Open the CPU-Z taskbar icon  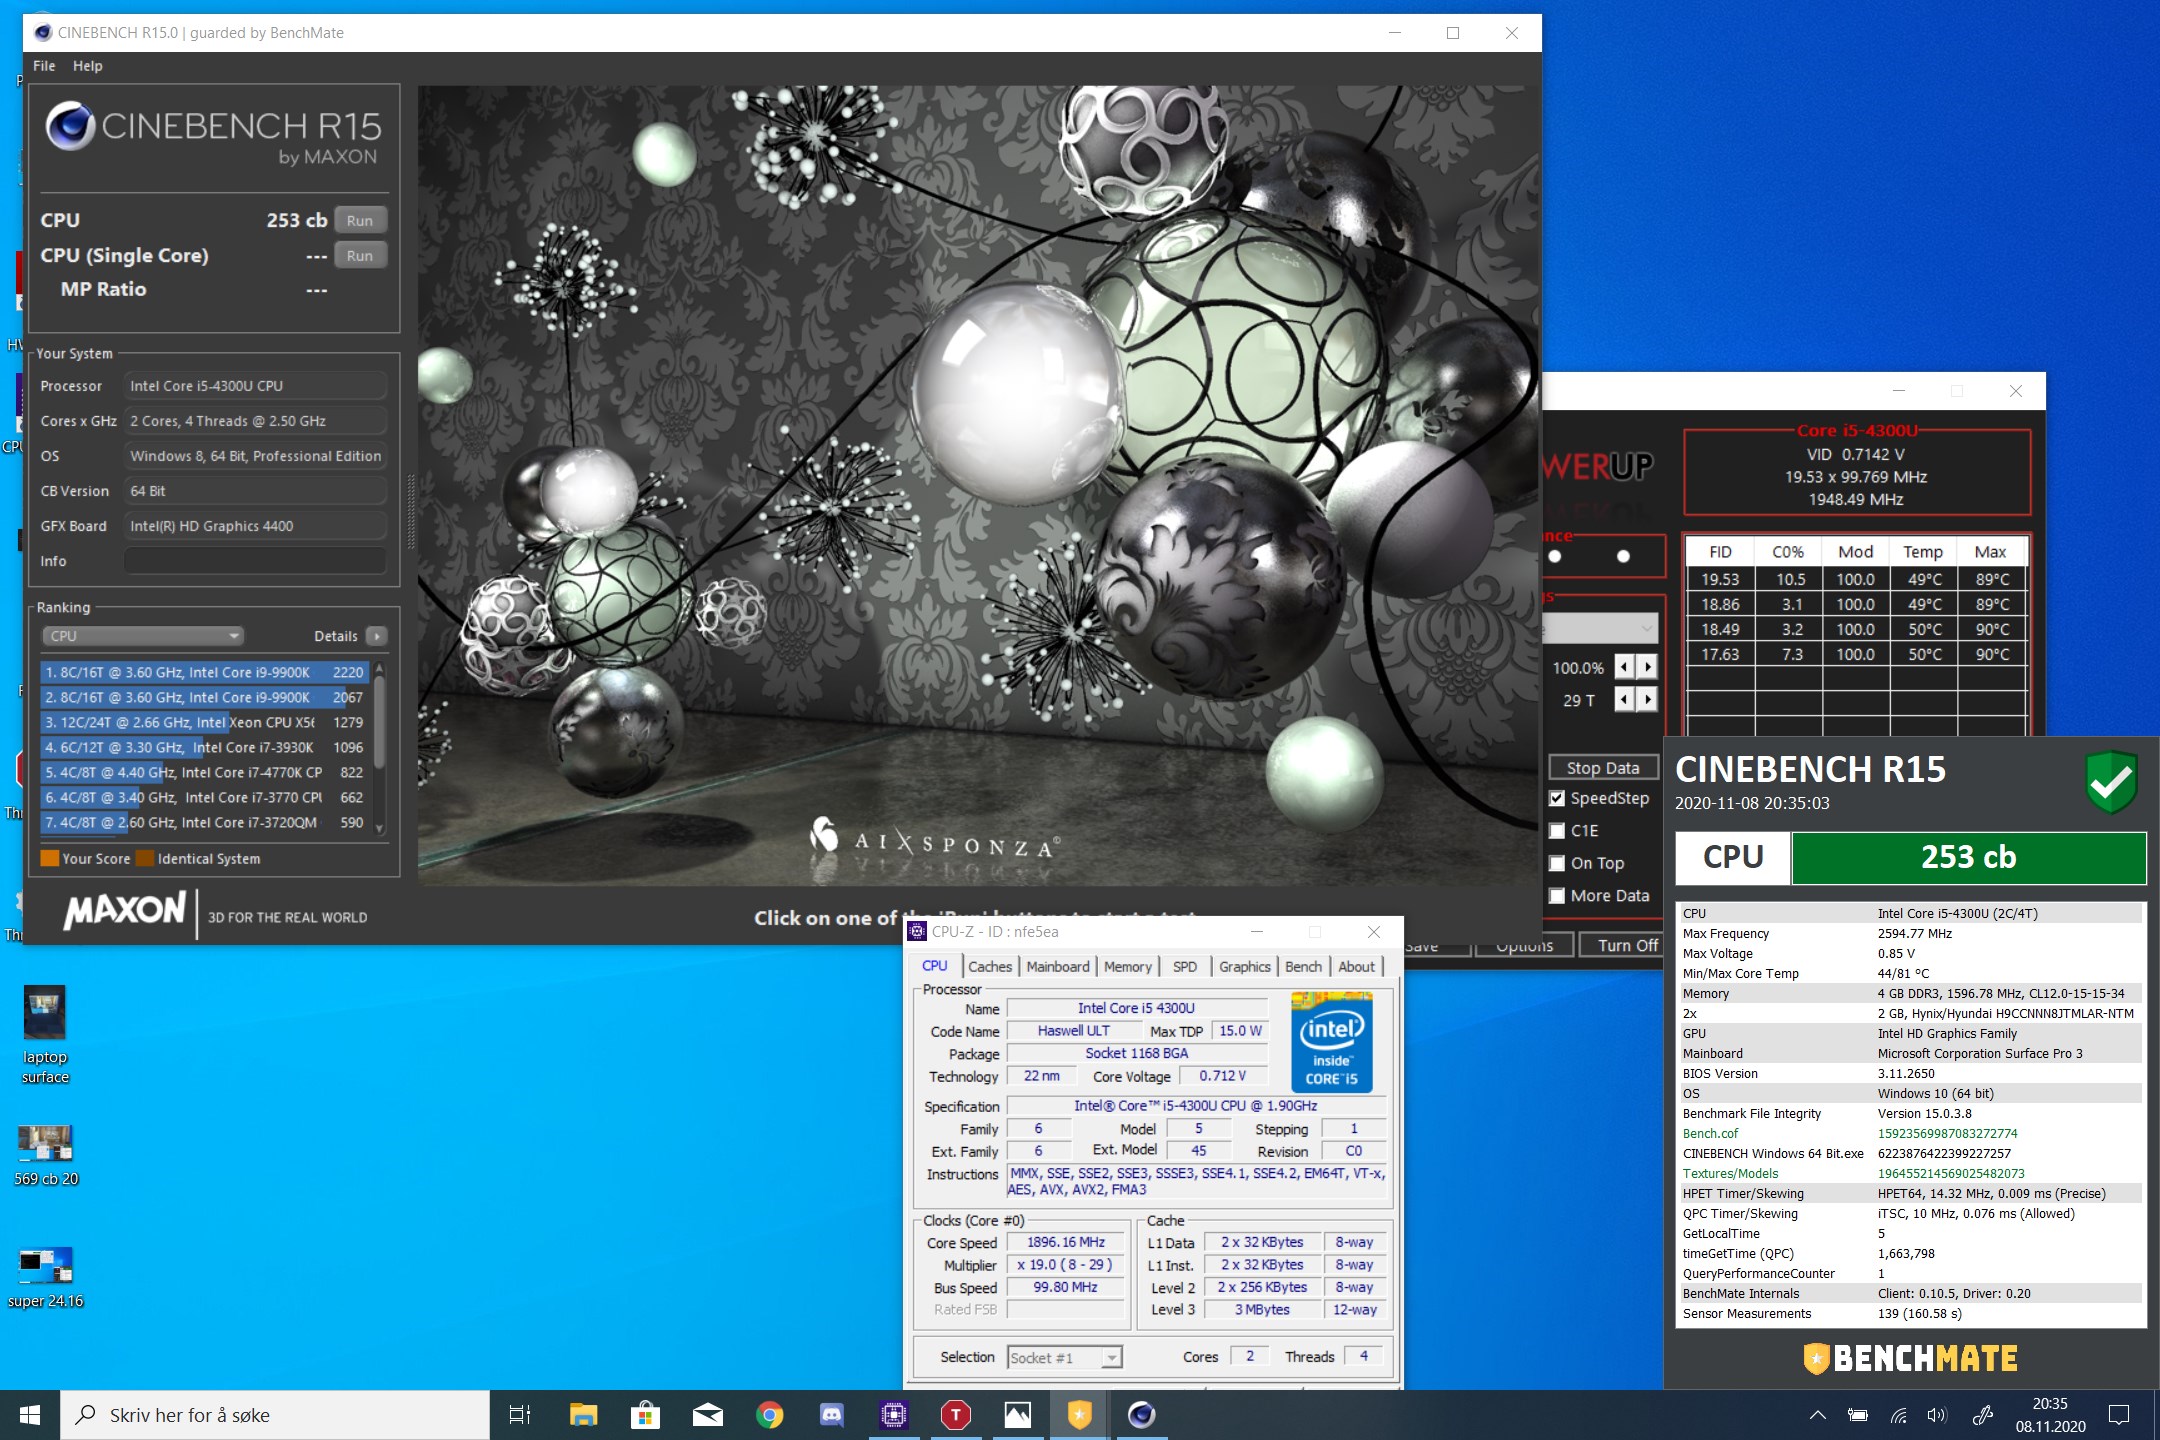tap(893, 1415)
